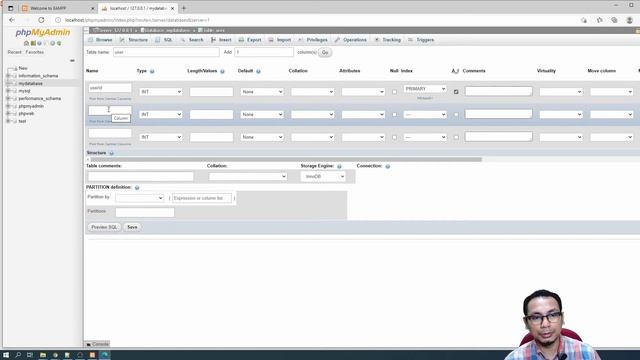This screenshot has height=360, width=640.
Task: Open the Operations tab
Action: pyautogui.click(x=351, y=40)
